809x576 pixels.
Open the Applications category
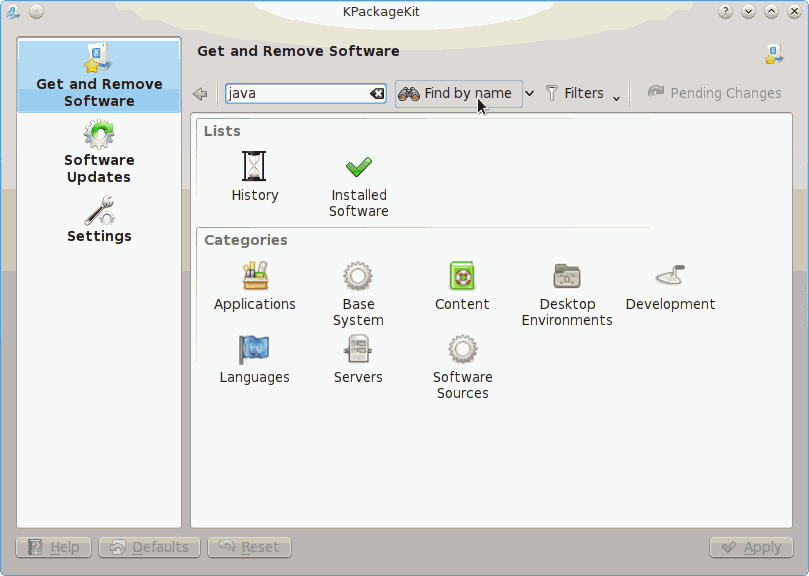point(254,286)
